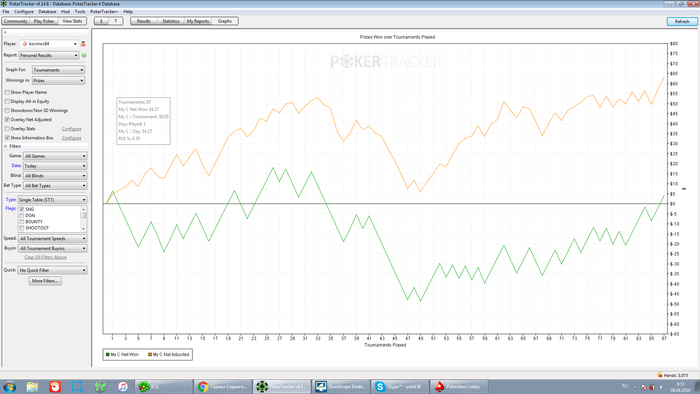This screenshot has height=394, width=700.
Task: Click the More Filters button
Action: 45,281
